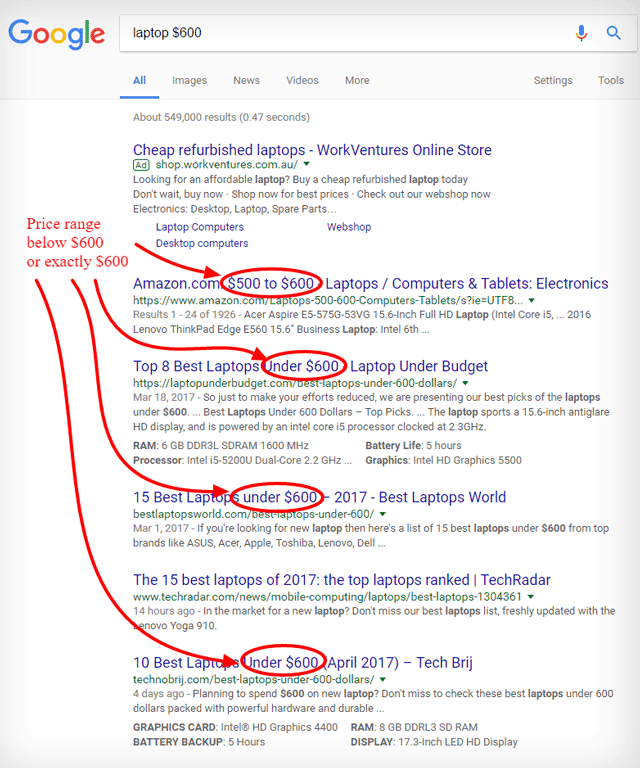
Task: Open the More tab menu
Action: click(357, 80)
